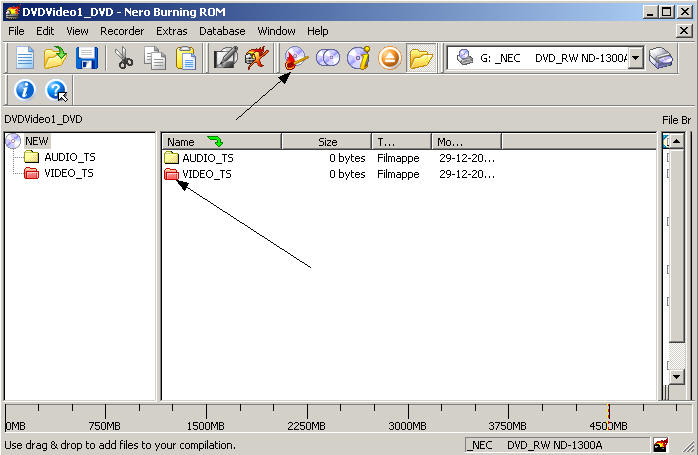This screenshot has width=698, height=455.
Task: Open the View menu
Action: click(x=77, y=31)
